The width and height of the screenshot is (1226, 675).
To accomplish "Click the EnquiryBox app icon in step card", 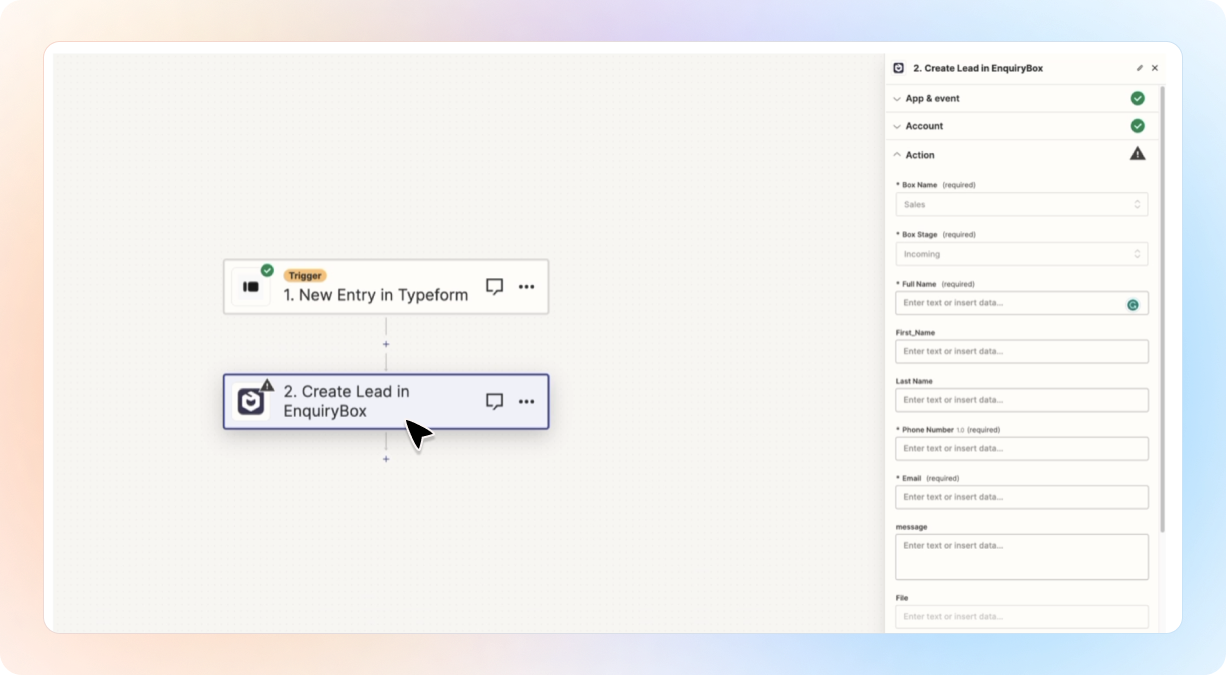I will pyautogui.click(x=250, y=402).
